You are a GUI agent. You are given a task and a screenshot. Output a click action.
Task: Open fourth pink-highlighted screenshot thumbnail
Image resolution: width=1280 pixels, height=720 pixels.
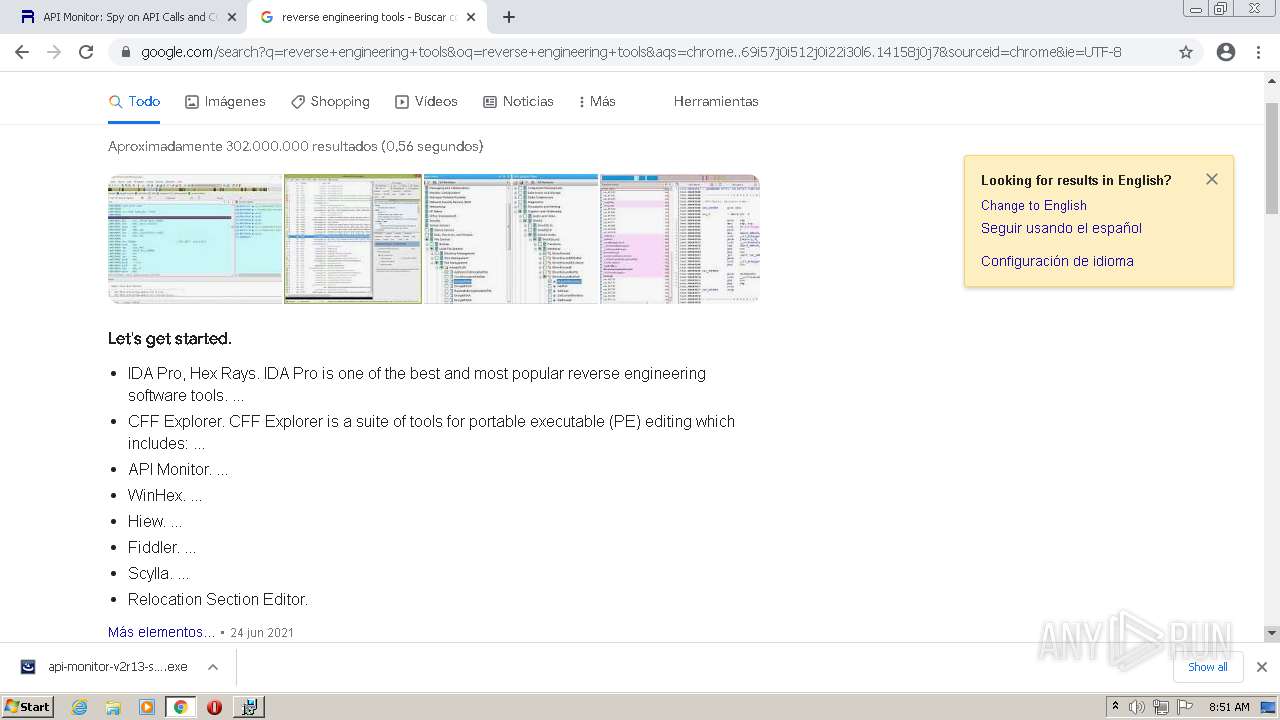[680, 239]
